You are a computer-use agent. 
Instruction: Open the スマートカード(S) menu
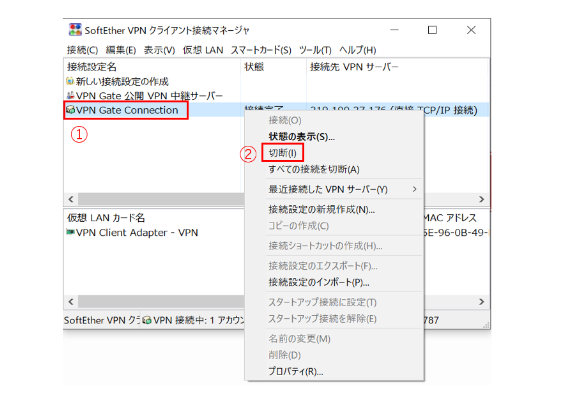point(261,50)
